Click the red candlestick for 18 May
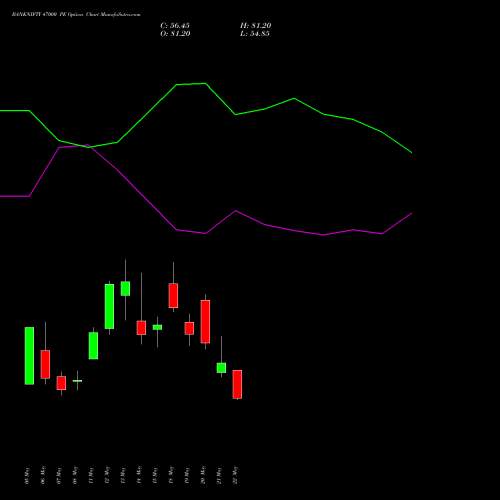 173,295
